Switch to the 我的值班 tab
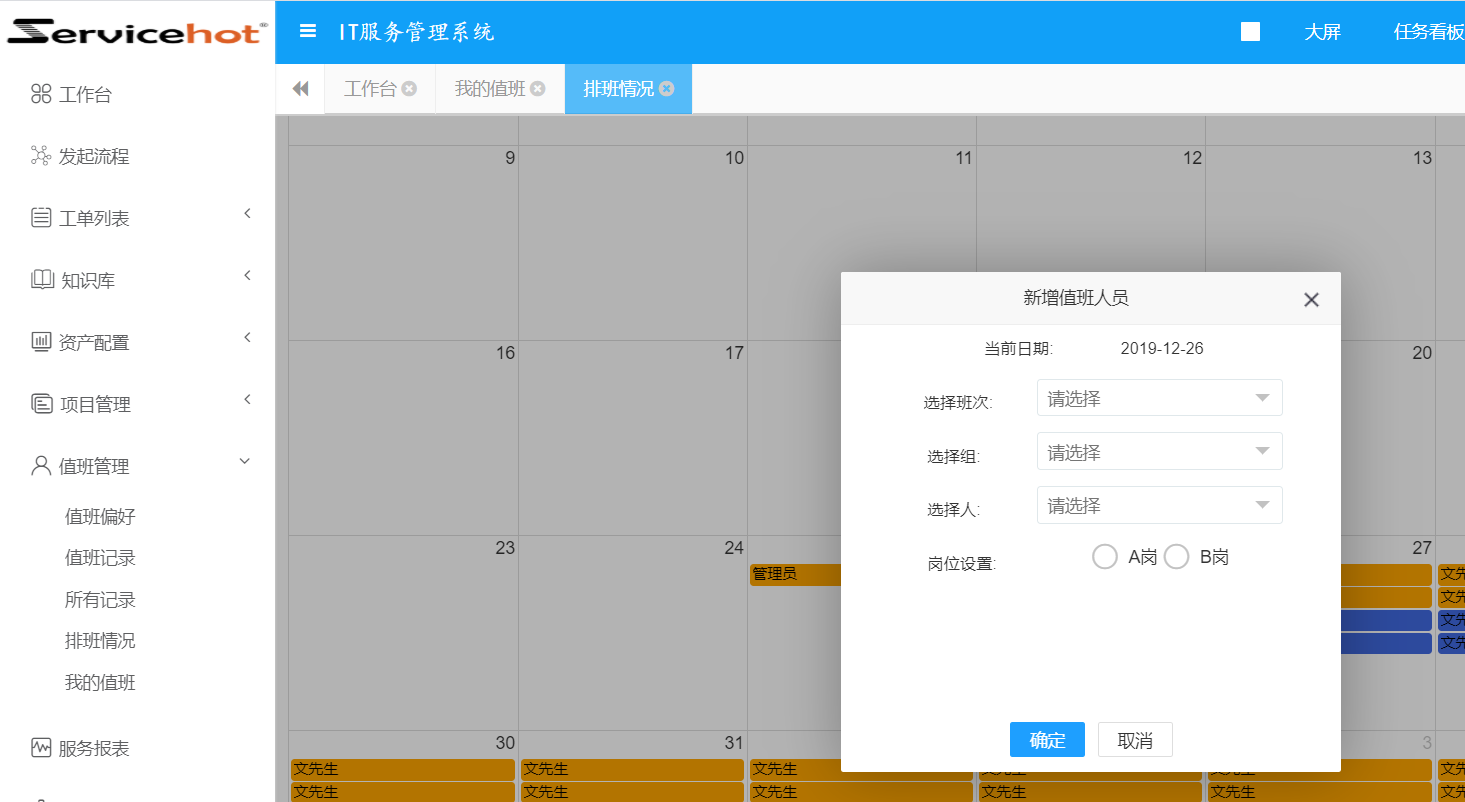Screen dimensions: 1465x802 click(x=489, y=89)
